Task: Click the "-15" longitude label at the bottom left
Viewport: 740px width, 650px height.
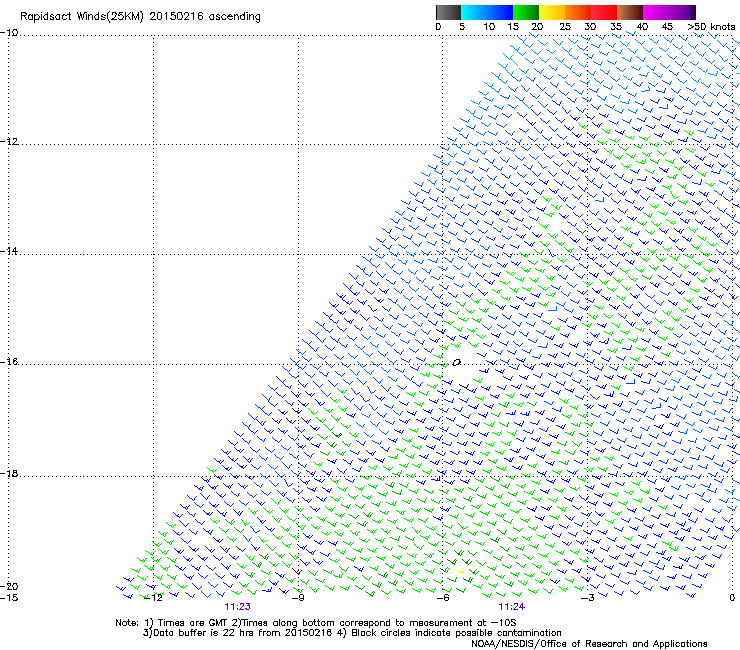Action: [x=9, y=598]
